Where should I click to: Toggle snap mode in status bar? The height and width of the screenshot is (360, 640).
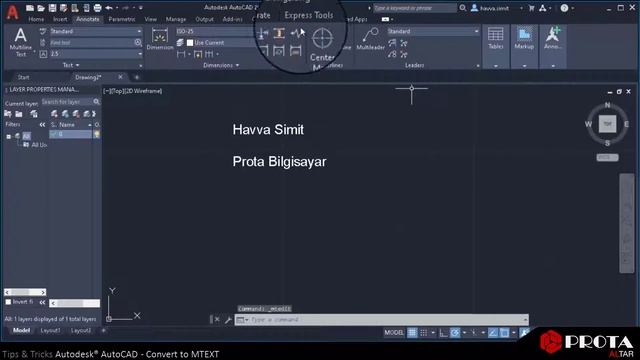[x=424, y=333]
